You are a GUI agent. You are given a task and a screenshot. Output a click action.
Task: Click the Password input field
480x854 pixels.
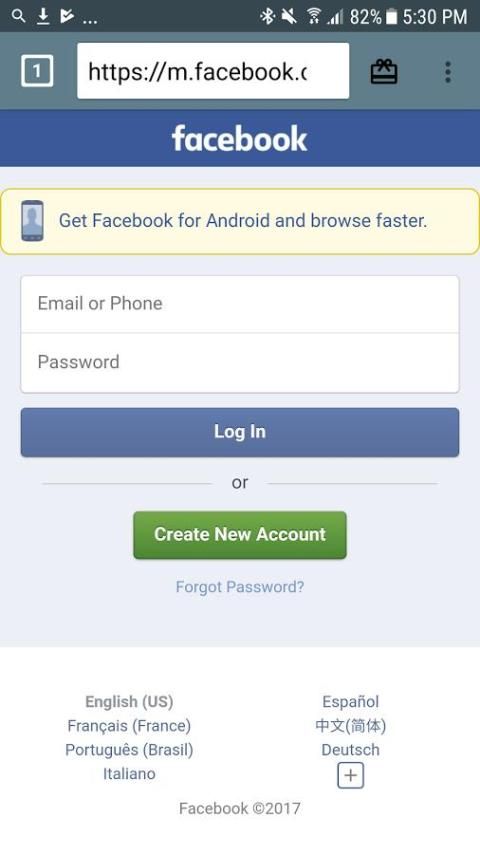click(240, 363)
